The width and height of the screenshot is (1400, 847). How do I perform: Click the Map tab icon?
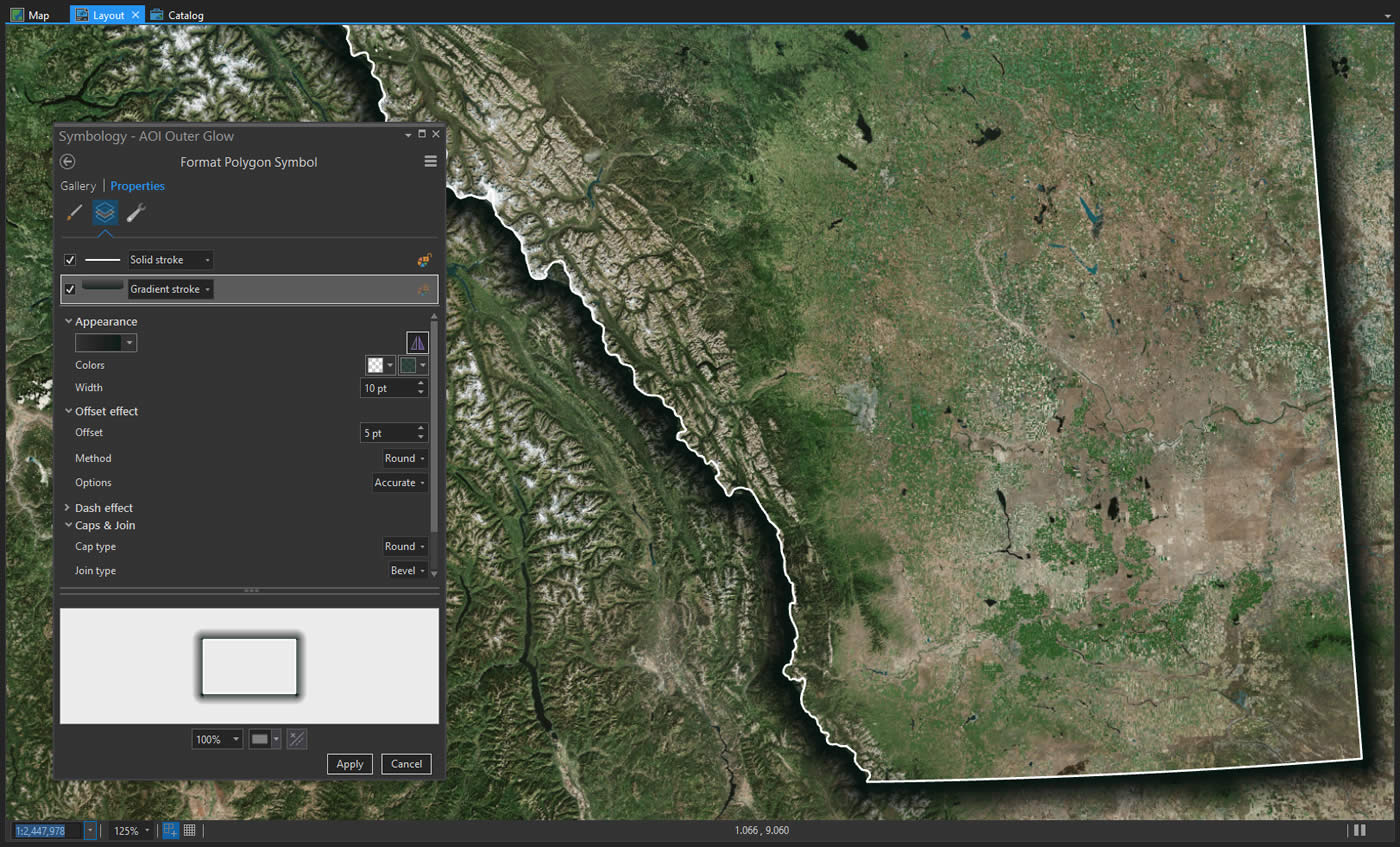tap(17, 15)
